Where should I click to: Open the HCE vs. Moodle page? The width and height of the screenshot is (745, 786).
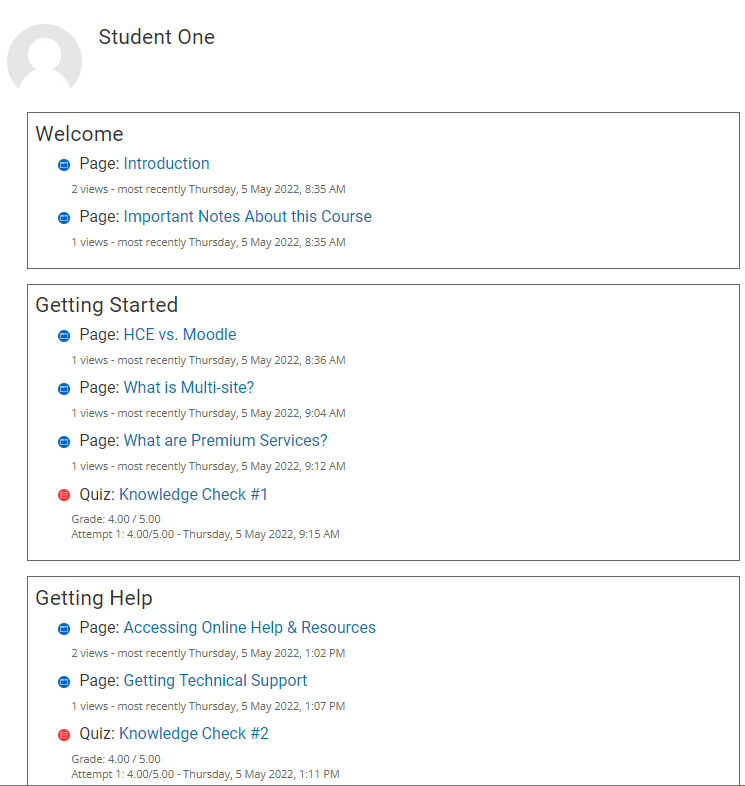tap(180, 335)
